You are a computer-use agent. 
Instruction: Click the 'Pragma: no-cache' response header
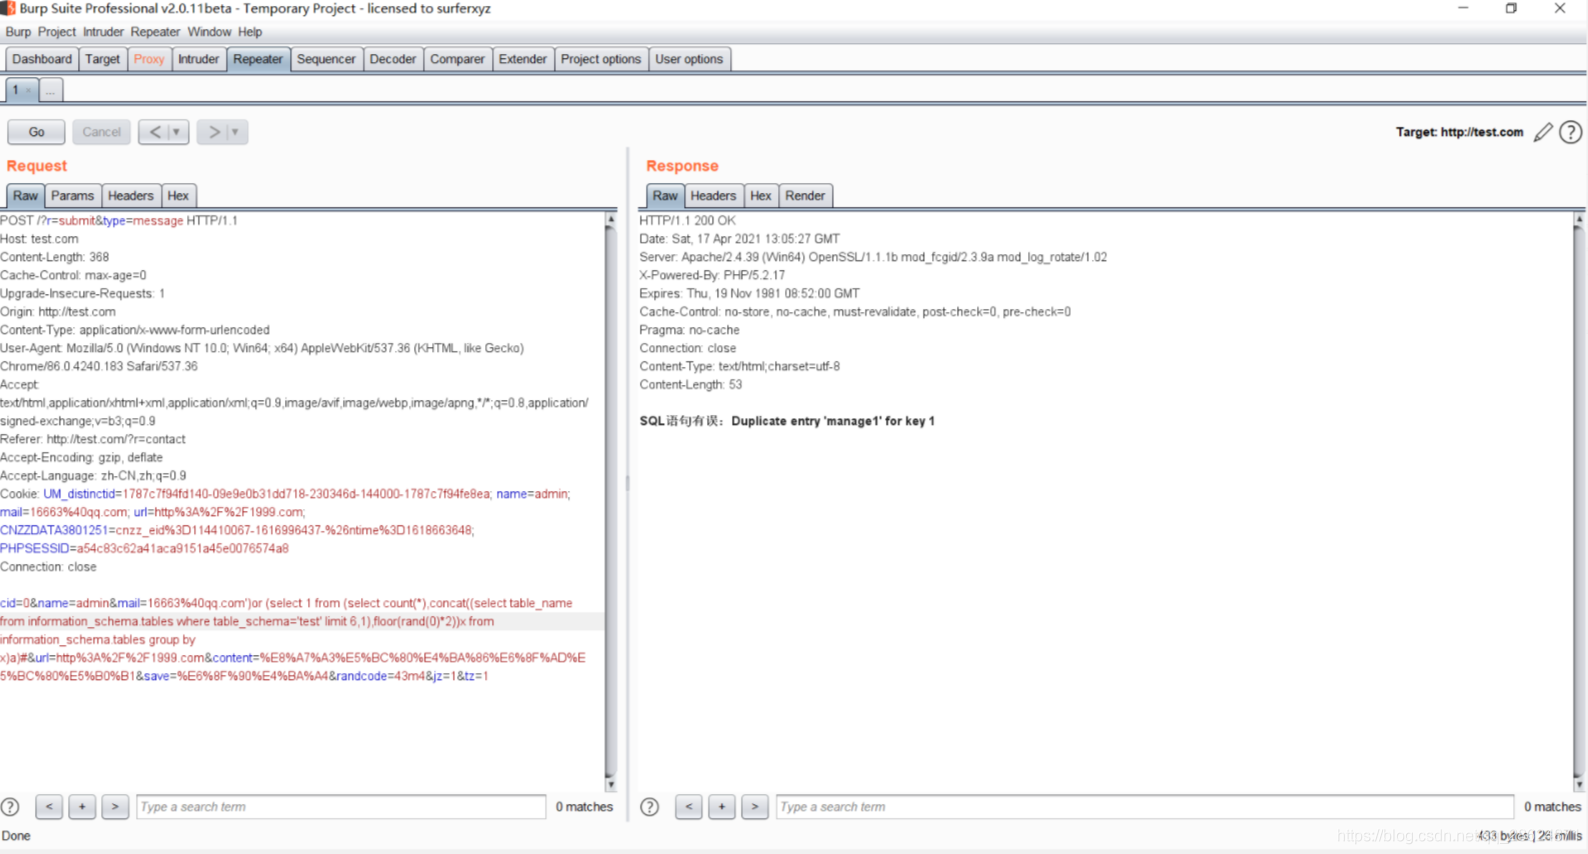(x=689, y=330)
